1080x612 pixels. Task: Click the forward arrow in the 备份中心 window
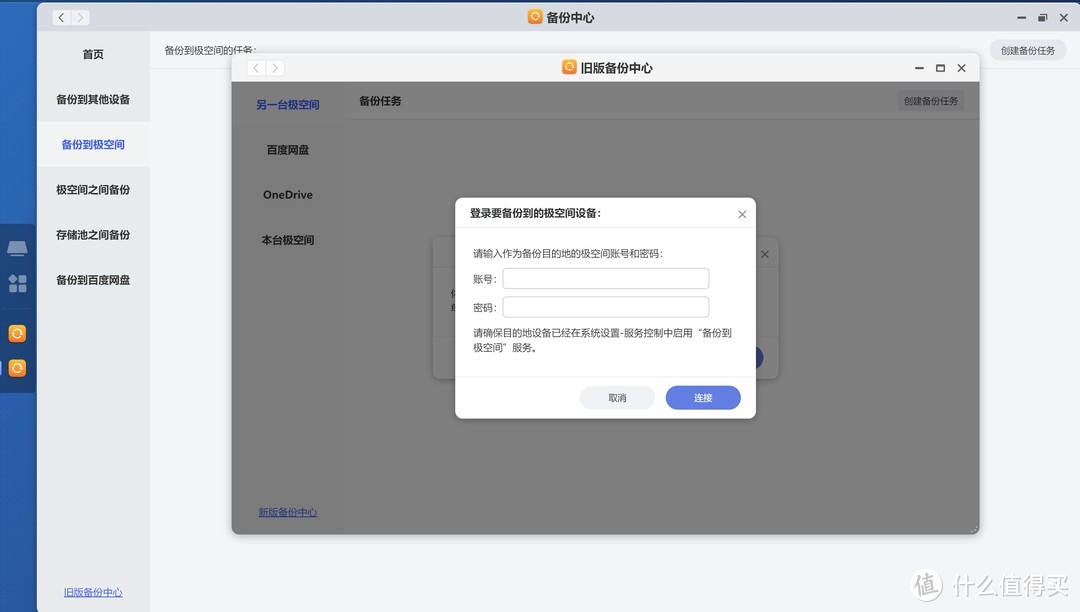(82, 17)
